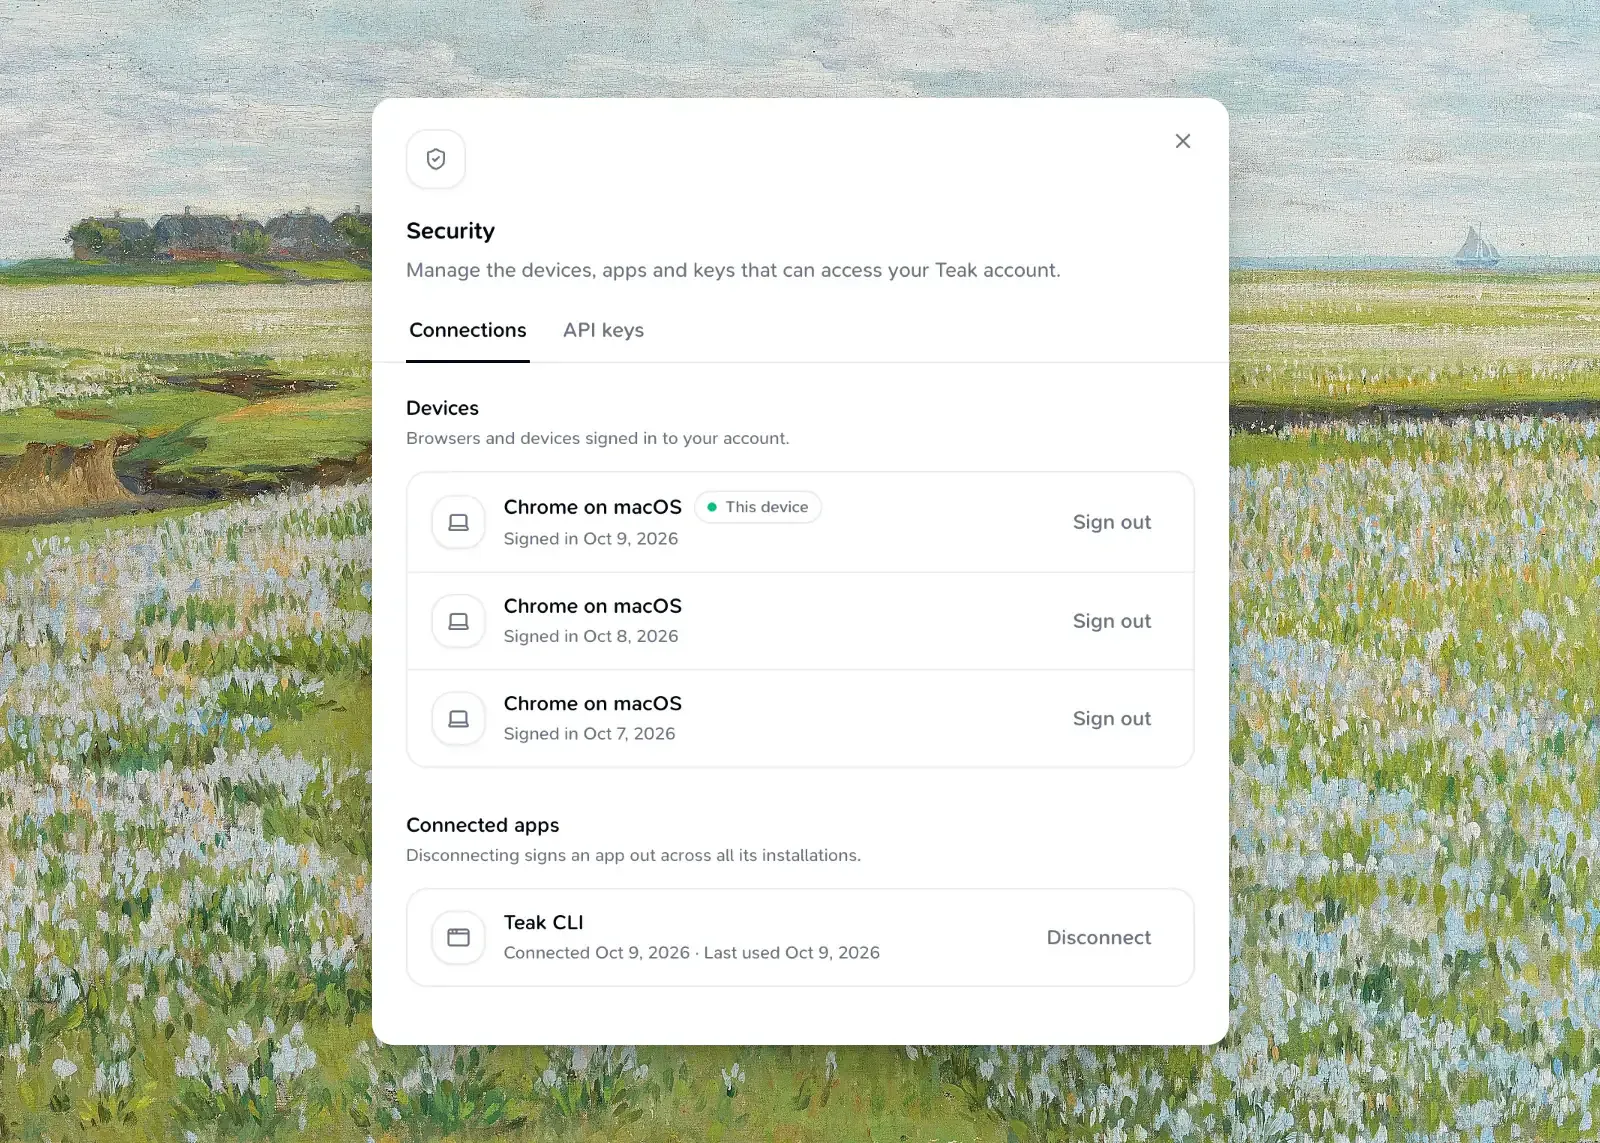Click 'Signed in Oct 9, 2026' text
Viewport: 1600px width, 1143px height.
[x=591, y=539]
